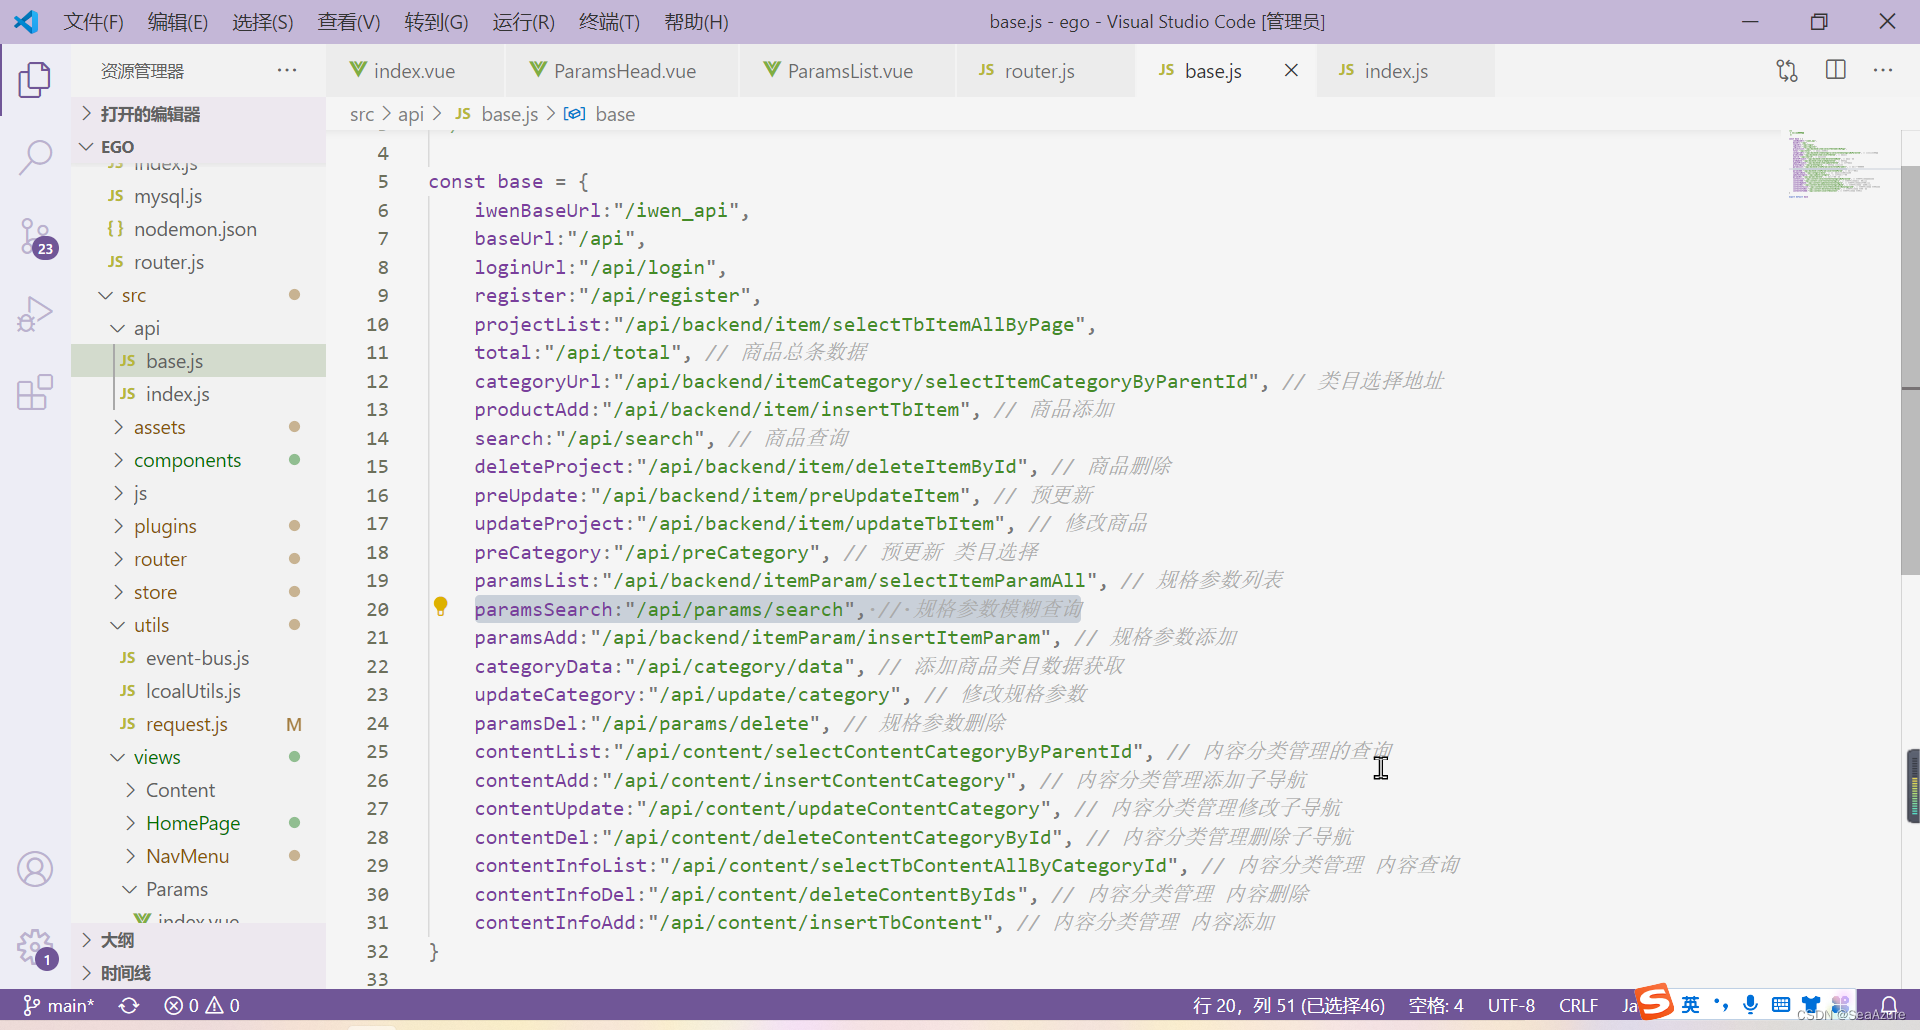Open lcoalUtils.js in the file tree

(198, 691)
